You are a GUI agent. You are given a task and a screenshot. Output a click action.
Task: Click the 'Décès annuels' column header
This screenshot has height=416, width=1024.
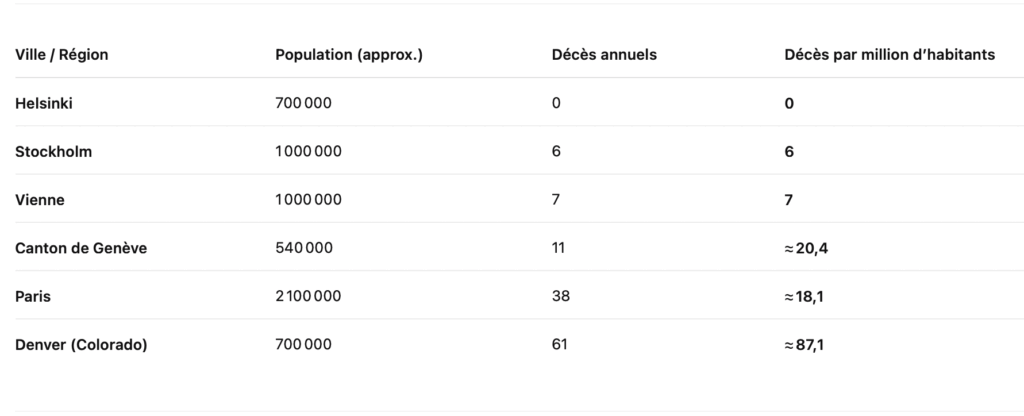pyautogui.click(x=604, y=55)
